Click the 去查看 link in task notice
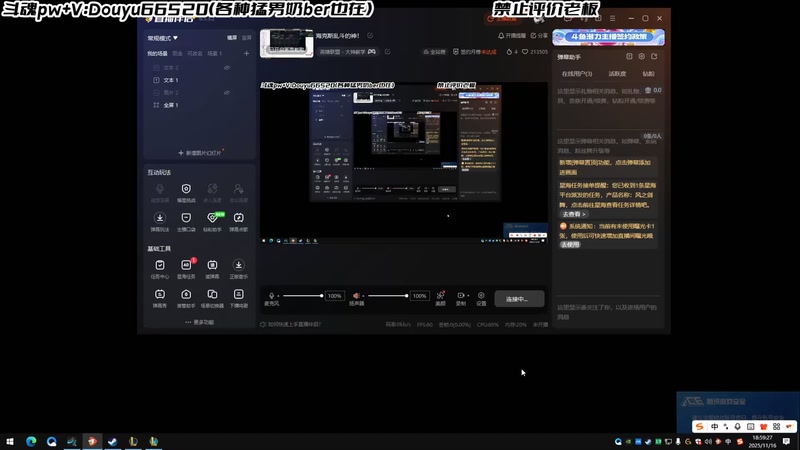The width and height of the screenshot is (800, 450). [x=573, y=214]
